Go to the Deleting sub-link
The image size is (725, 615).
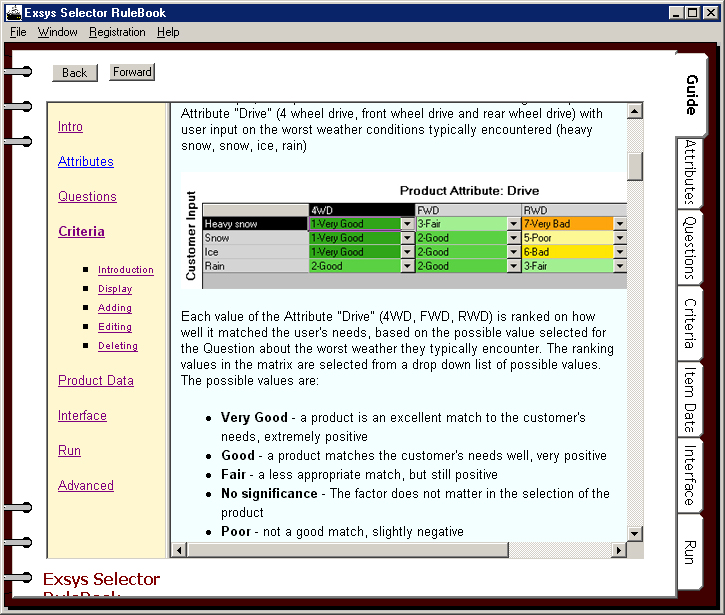[x=118, y=345]
